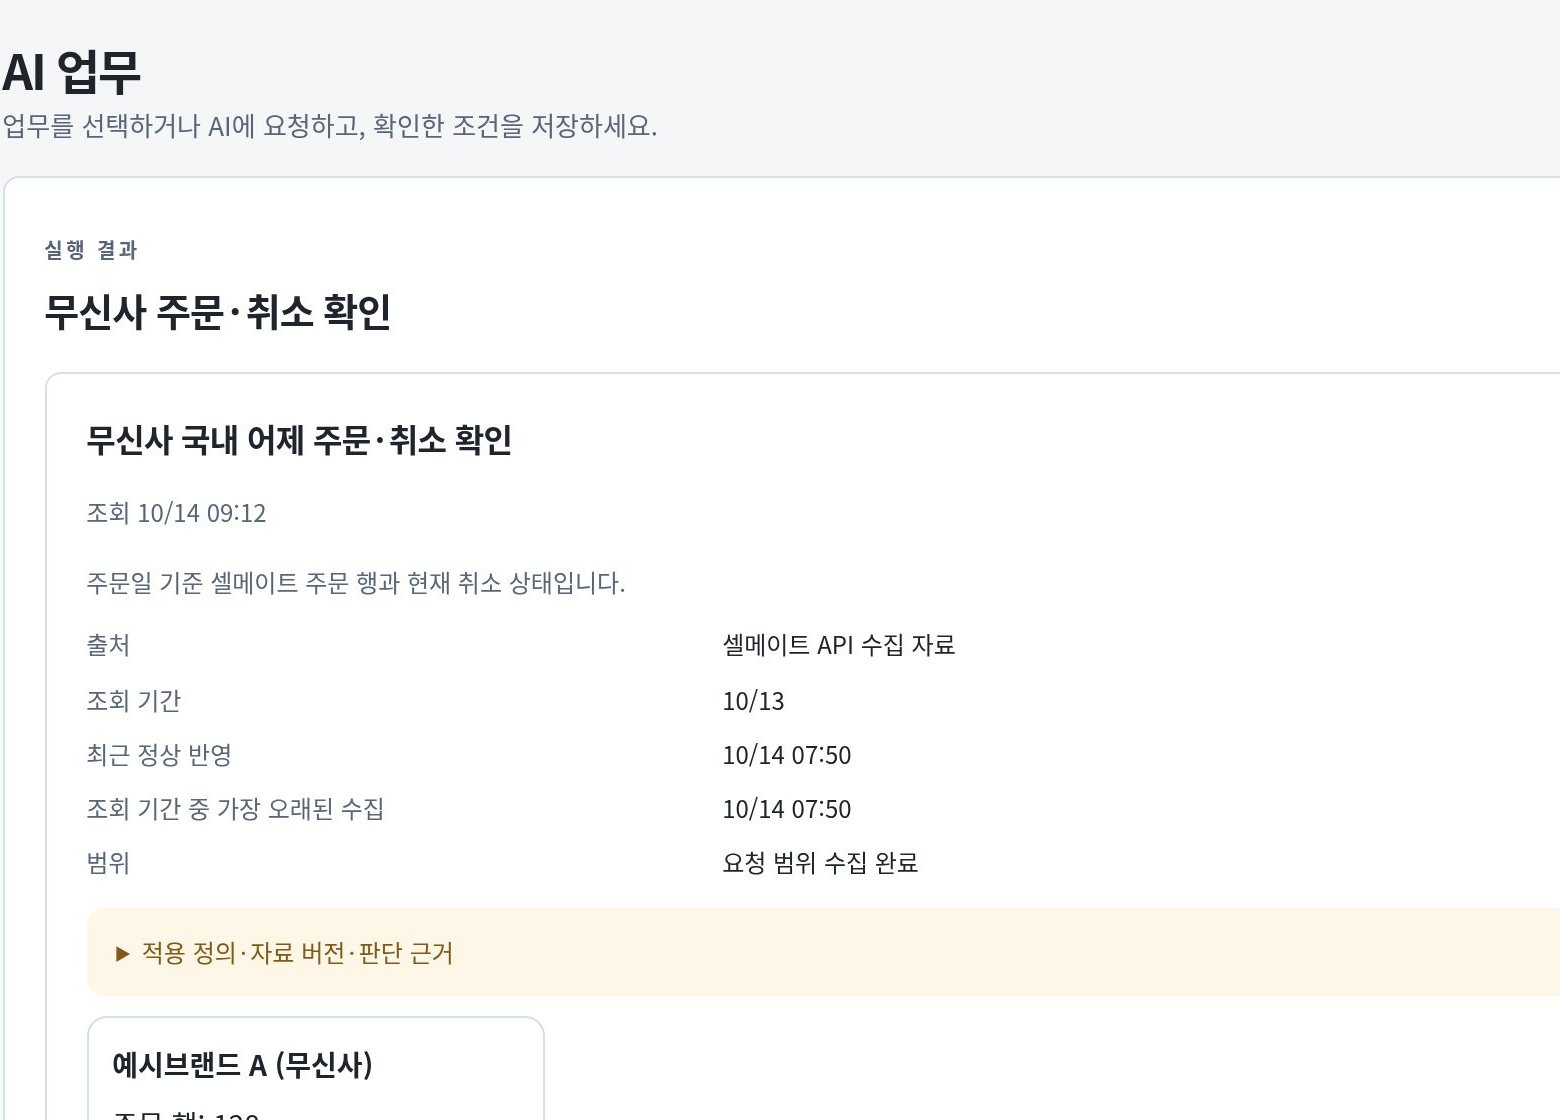Click the AI 업무 page heading
Viewport: 1560px width, 1120px height.
71,72
